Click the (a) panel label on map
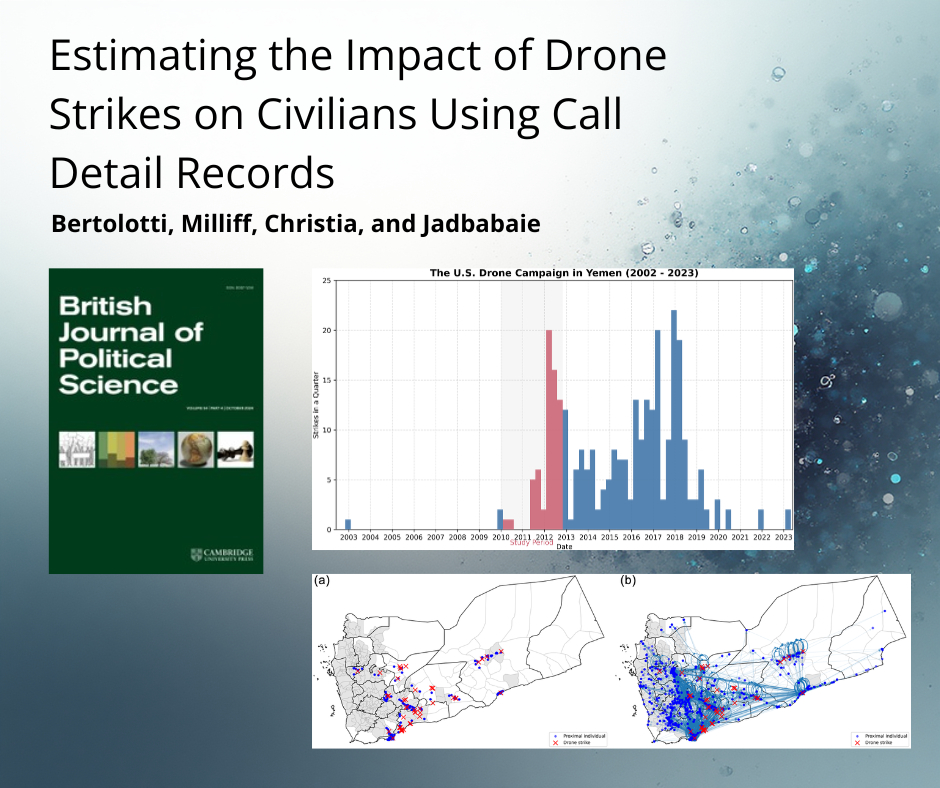This screenshot has width=940, height=788. pyautogui.click(x=321, y=581)
